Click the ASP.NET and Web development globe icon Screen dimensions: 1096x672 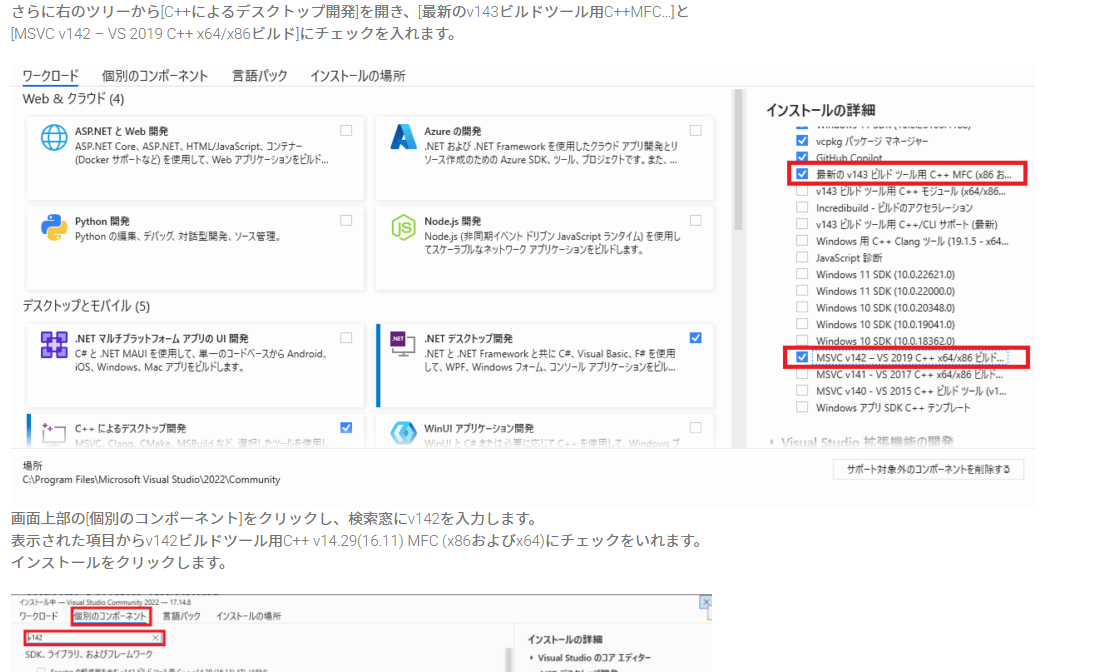(54, 138)
